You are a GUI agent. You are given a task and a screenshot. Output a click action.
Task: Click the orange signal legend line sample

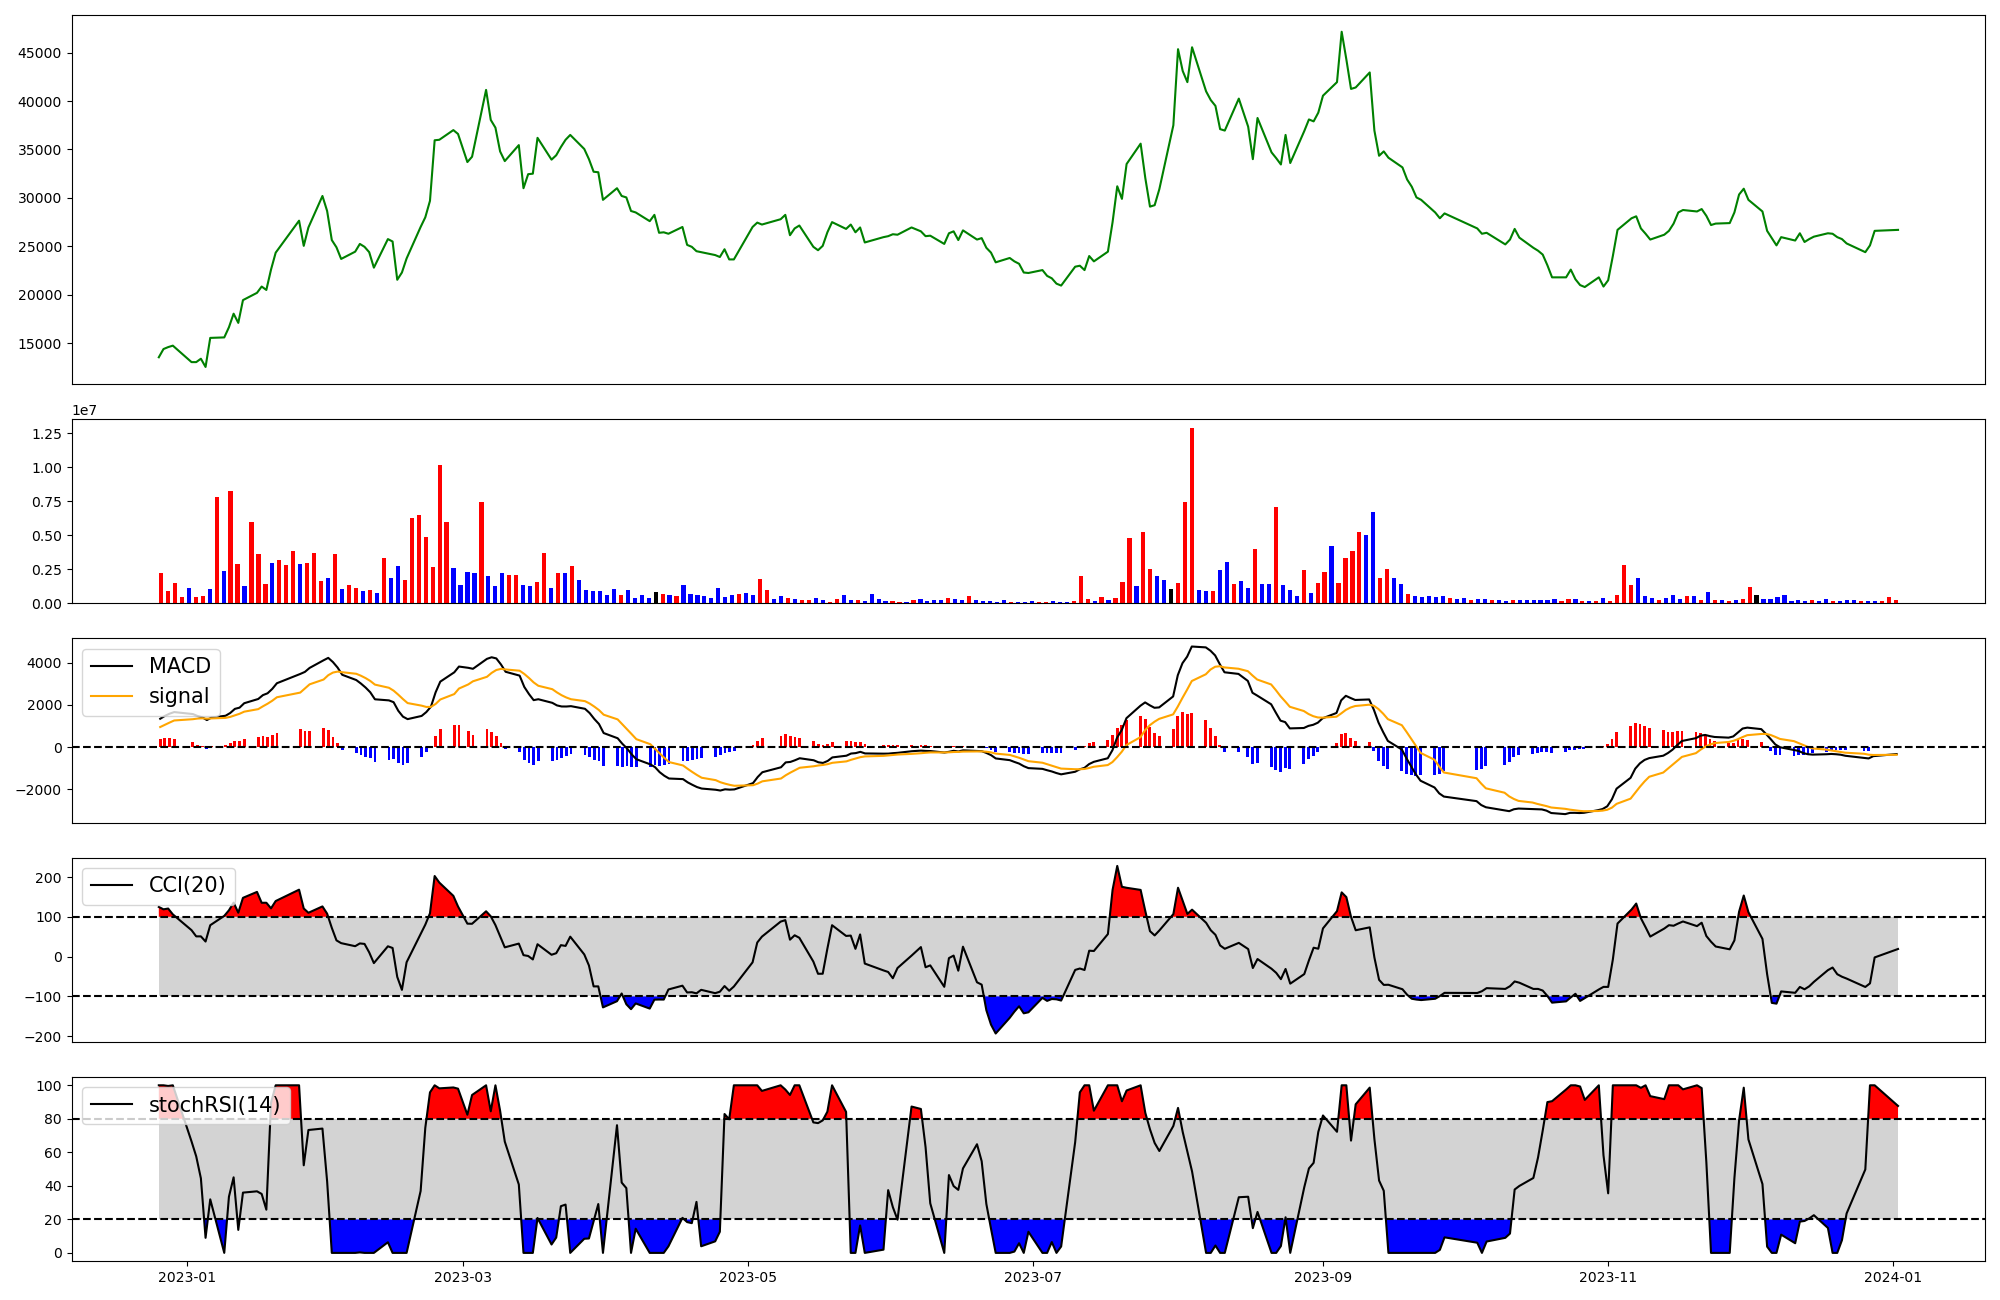(x=111, y=696)
